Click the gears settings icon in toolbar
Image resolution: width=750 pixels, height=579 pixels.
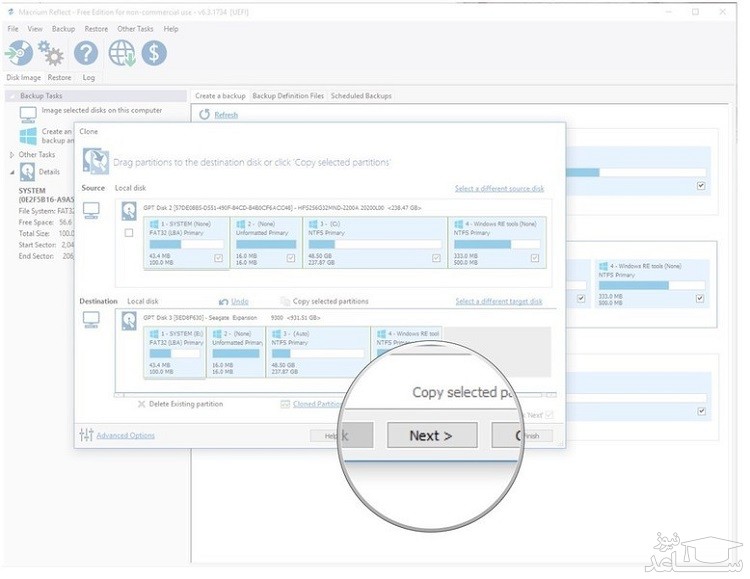(52, 53)
